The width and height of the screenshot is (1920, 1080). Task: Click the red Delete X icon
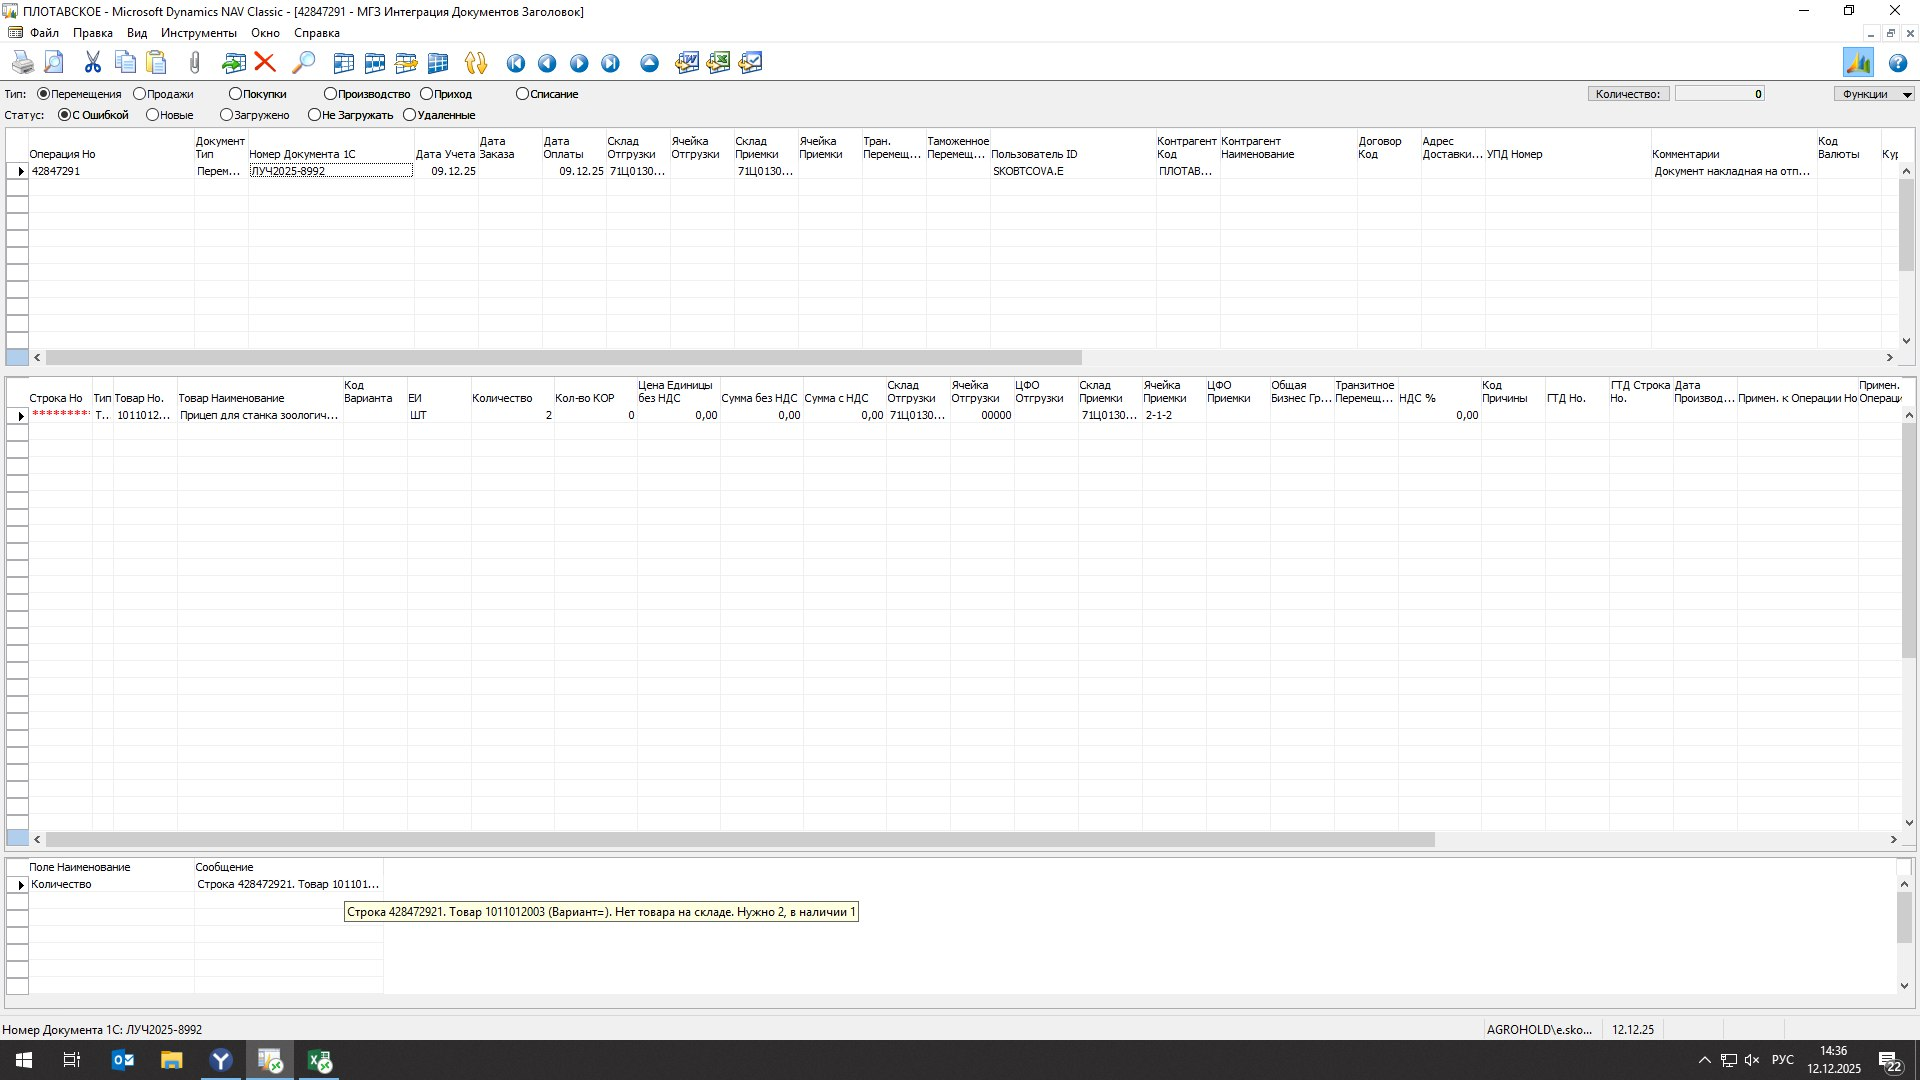pyautogui.click(x=265, y=63)
